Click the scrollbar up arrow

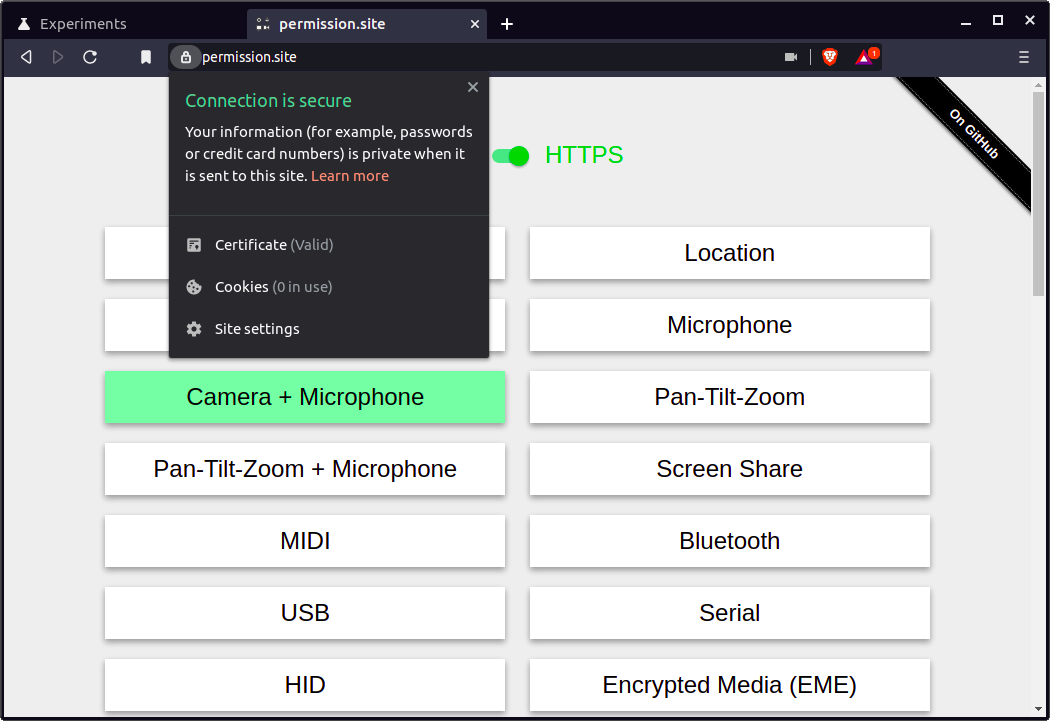point(1038,85)
